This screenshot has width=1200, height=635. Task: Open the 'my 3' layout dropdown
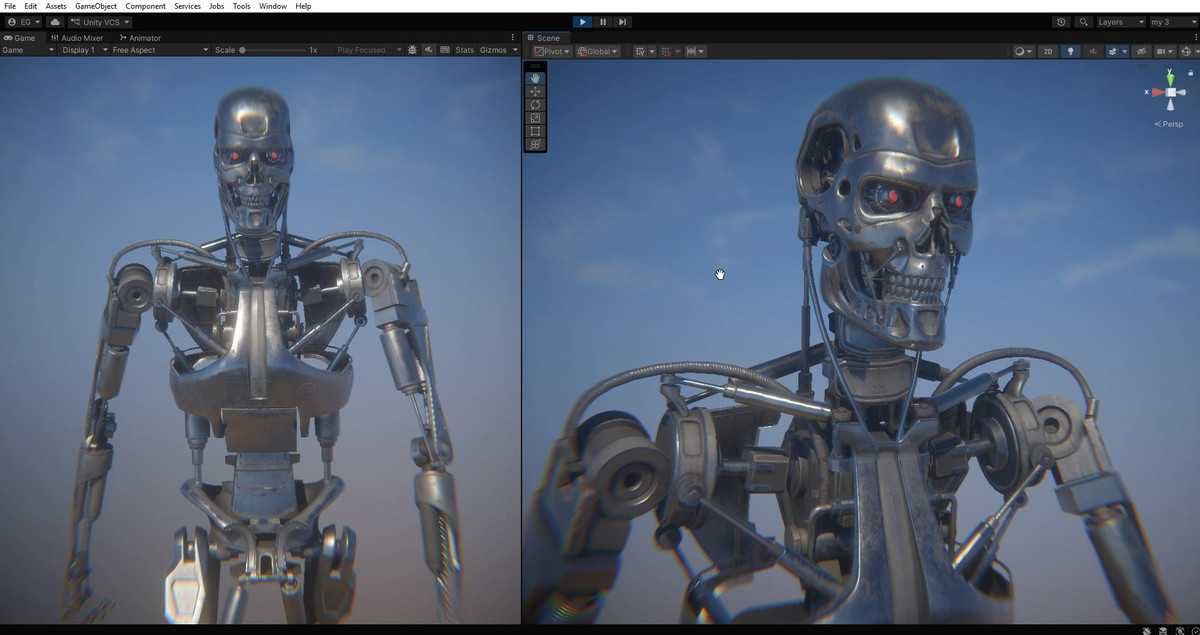coord(1173,22)
